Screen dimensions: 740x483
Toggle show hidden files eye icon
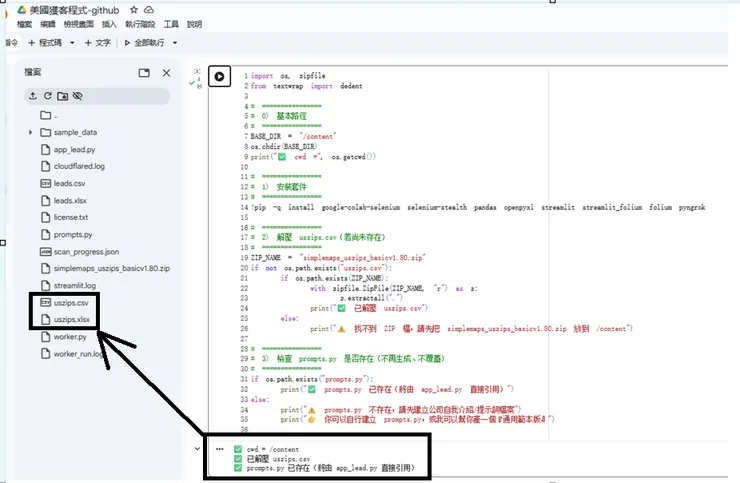coord(78,96)
